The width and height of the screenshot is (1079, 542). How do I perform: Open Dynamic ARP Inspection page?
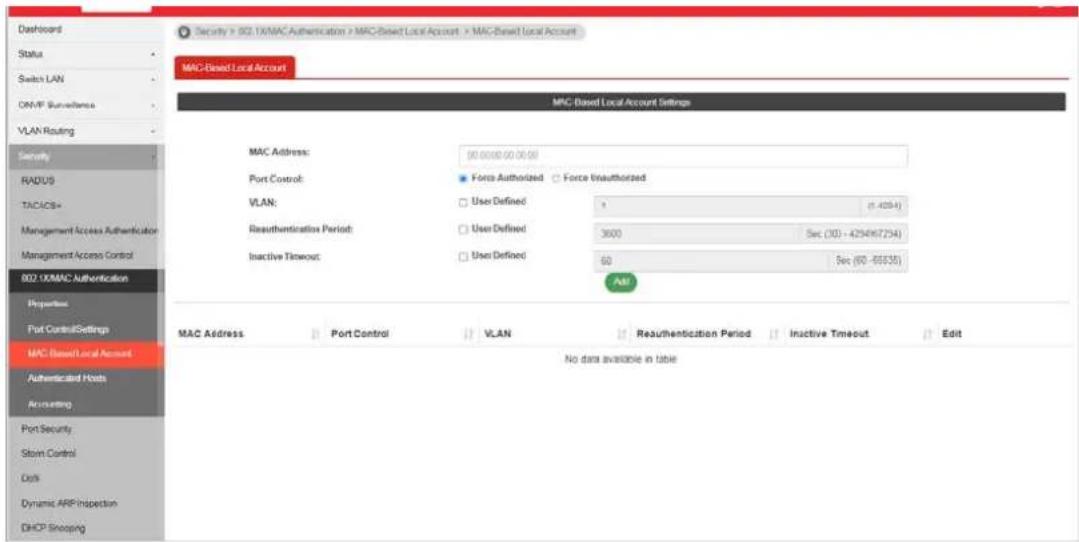tap(86, 503)
